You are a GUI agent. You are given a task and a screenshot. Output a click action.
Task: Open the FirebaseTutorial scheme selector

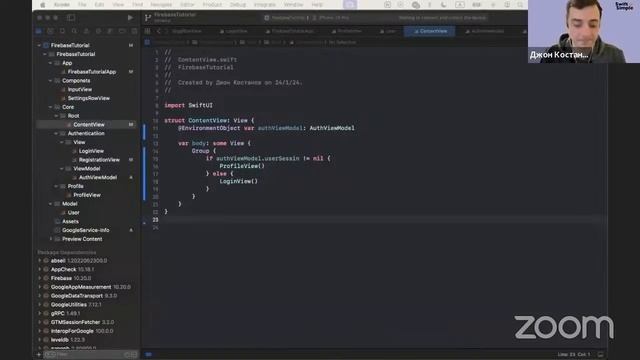coord(284,18)
